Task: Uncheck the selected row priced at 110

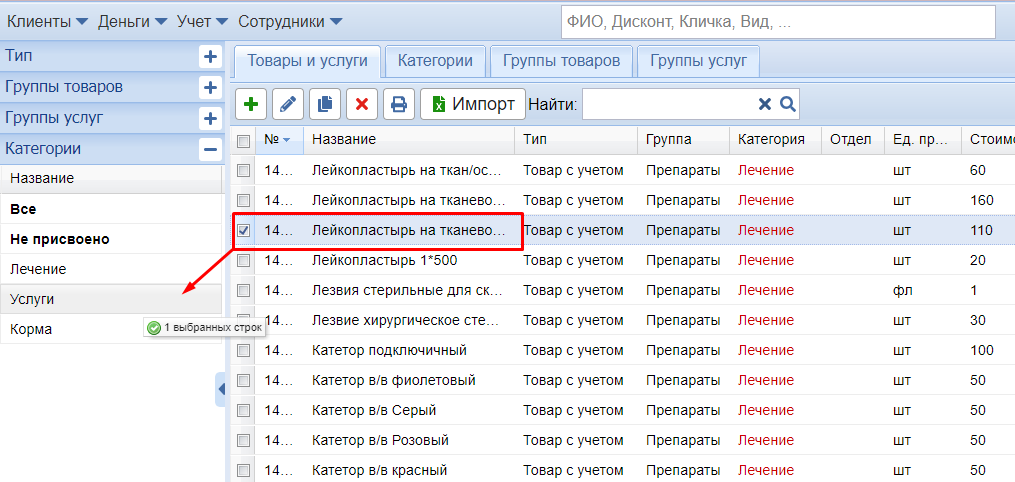Action: click(x=243, y=230)
